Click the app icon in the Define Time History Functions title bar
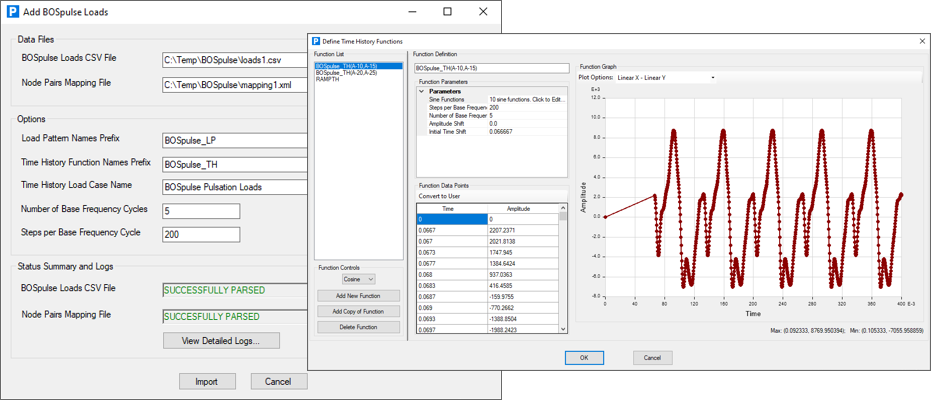931x400 pixels. 316,42
